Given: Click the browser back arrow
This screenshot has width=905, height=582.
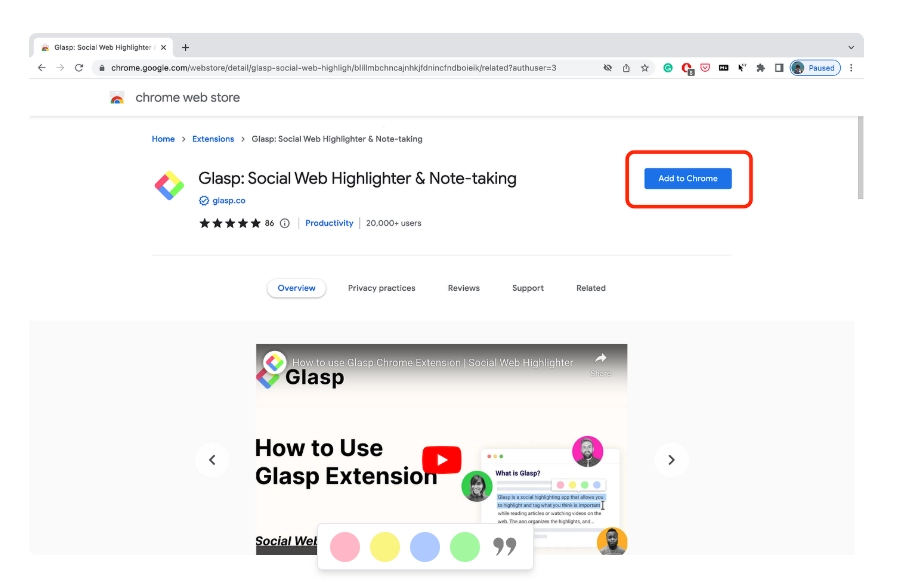Looking at the screenshot, I should click(x=42, y=68).
